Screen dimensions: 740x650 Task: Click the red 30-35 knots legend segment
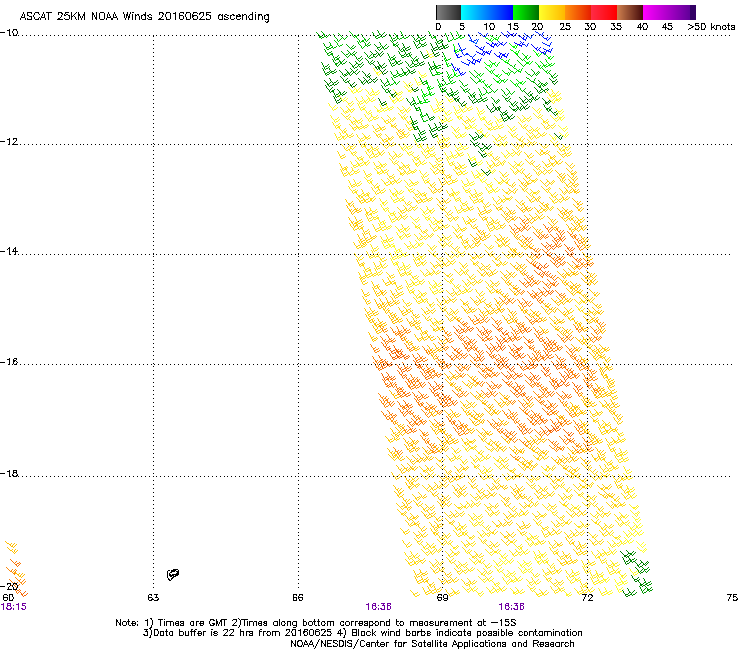604,12
